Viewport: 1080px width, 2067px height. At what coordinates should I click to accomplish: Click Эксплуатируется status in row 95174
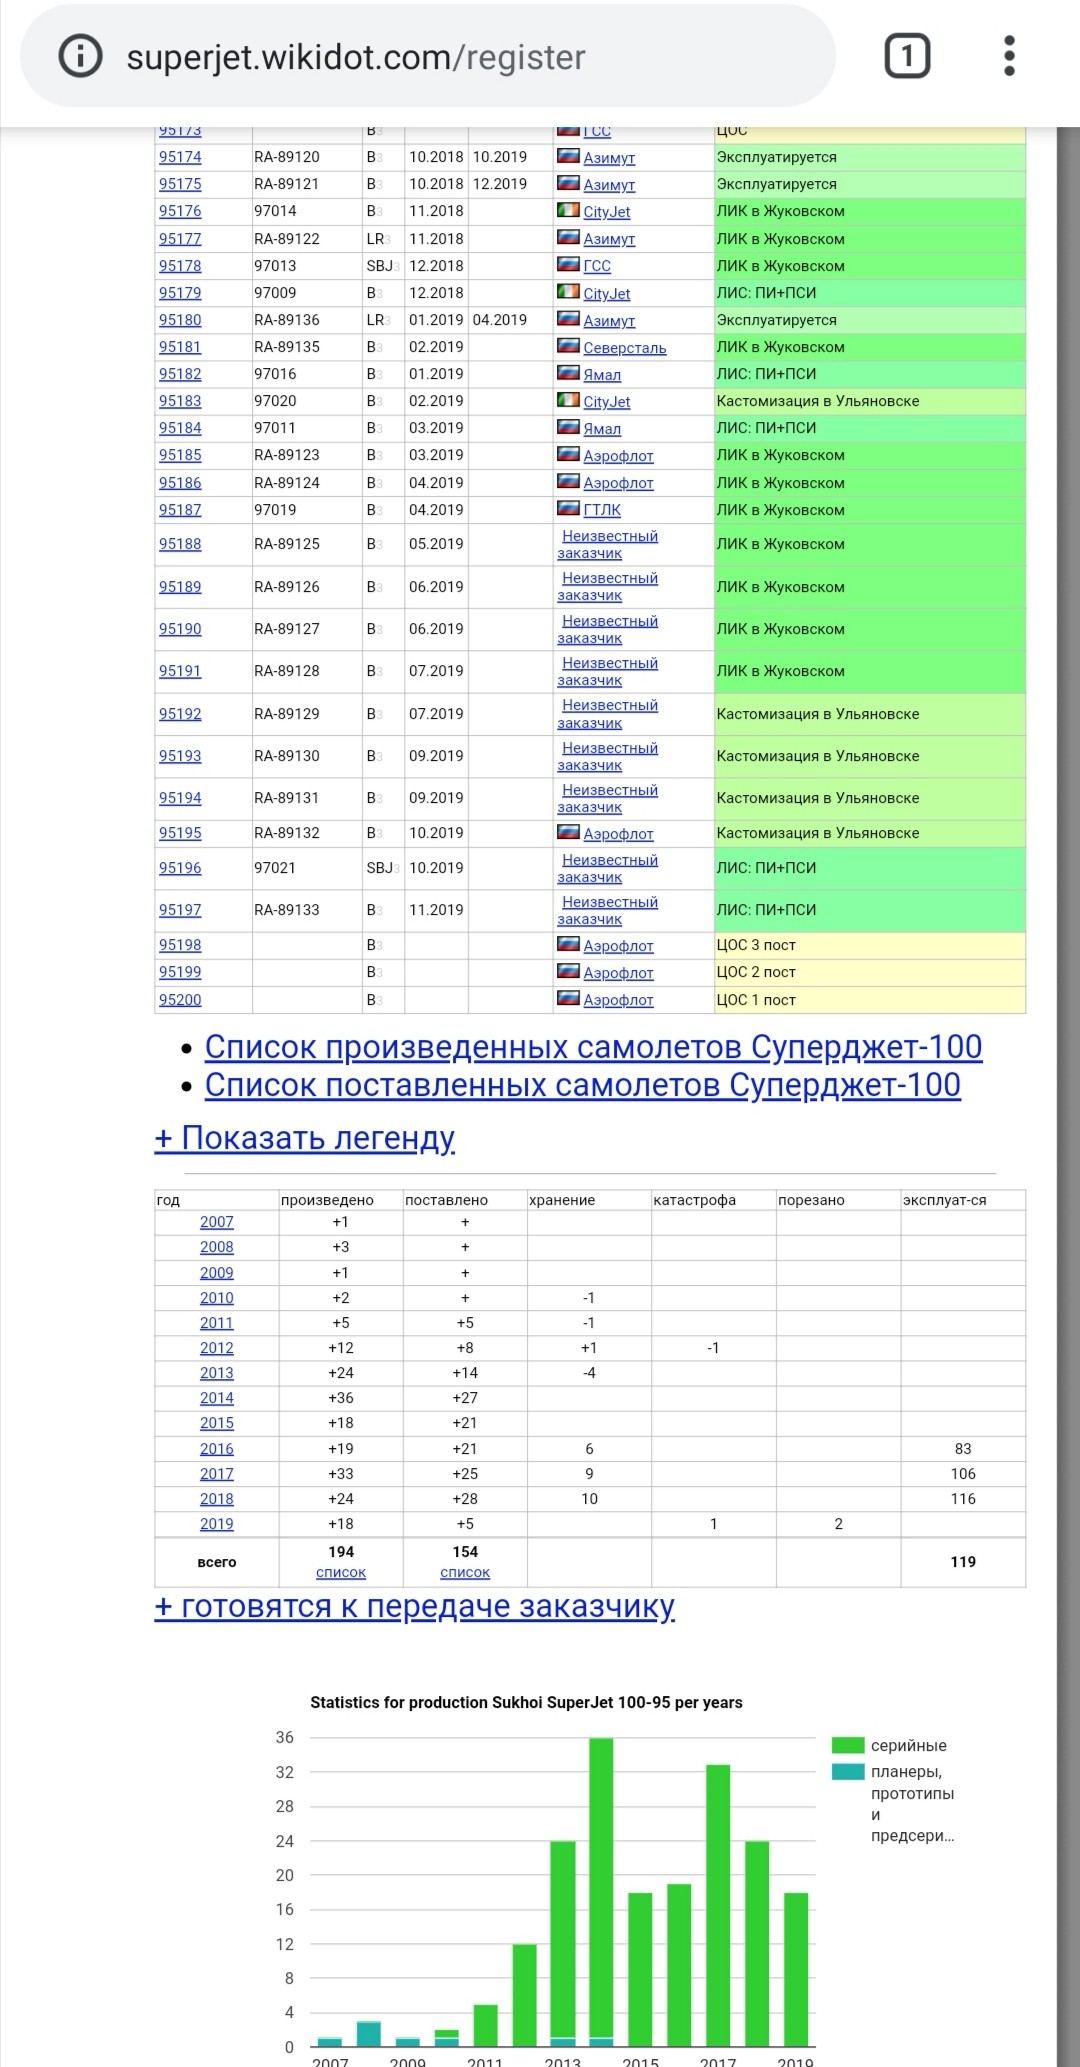pos(869,157)
